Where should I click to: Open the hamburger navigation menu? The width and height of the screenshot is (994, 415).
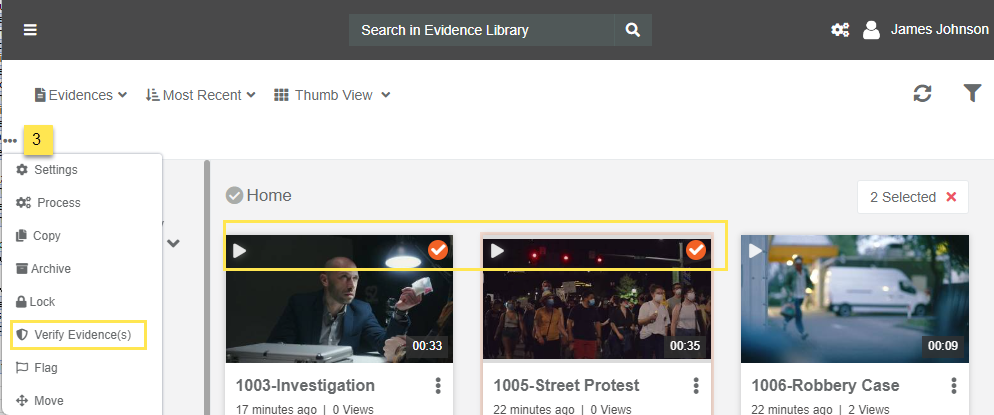(31, 30)
